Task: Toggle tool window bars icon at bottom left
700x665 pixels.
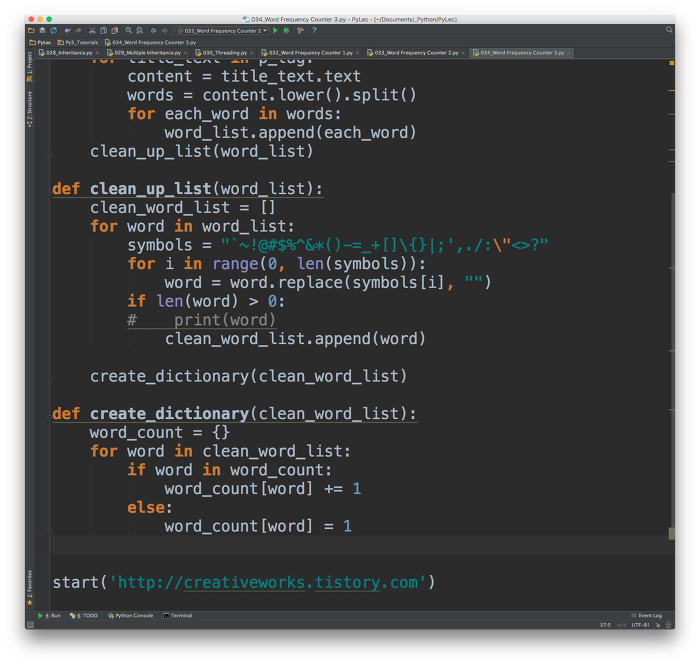Action: click(x=30, y=625)
